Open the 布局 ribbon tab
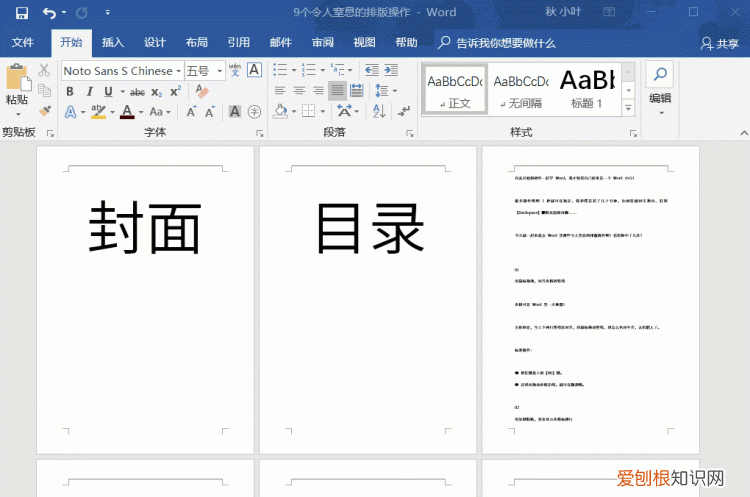The width and height of the screenshot is (750, 497). coord(197,43)
